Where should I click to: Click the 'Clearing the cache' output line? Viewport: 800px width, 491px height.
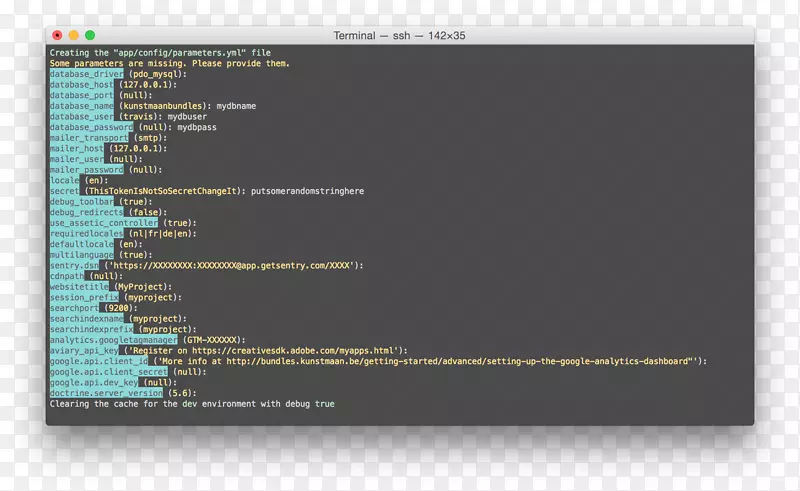pyautogui.click(x=192, y=404)
